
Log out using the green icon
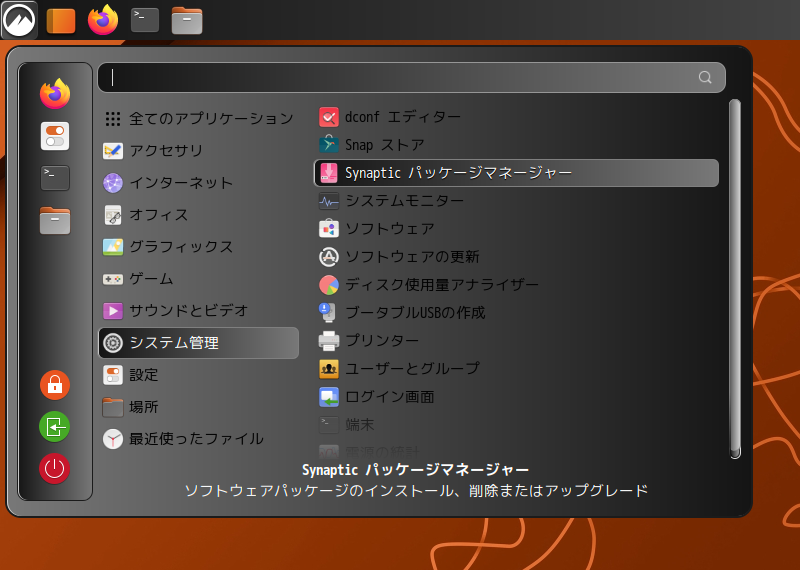tap(55, 427)
